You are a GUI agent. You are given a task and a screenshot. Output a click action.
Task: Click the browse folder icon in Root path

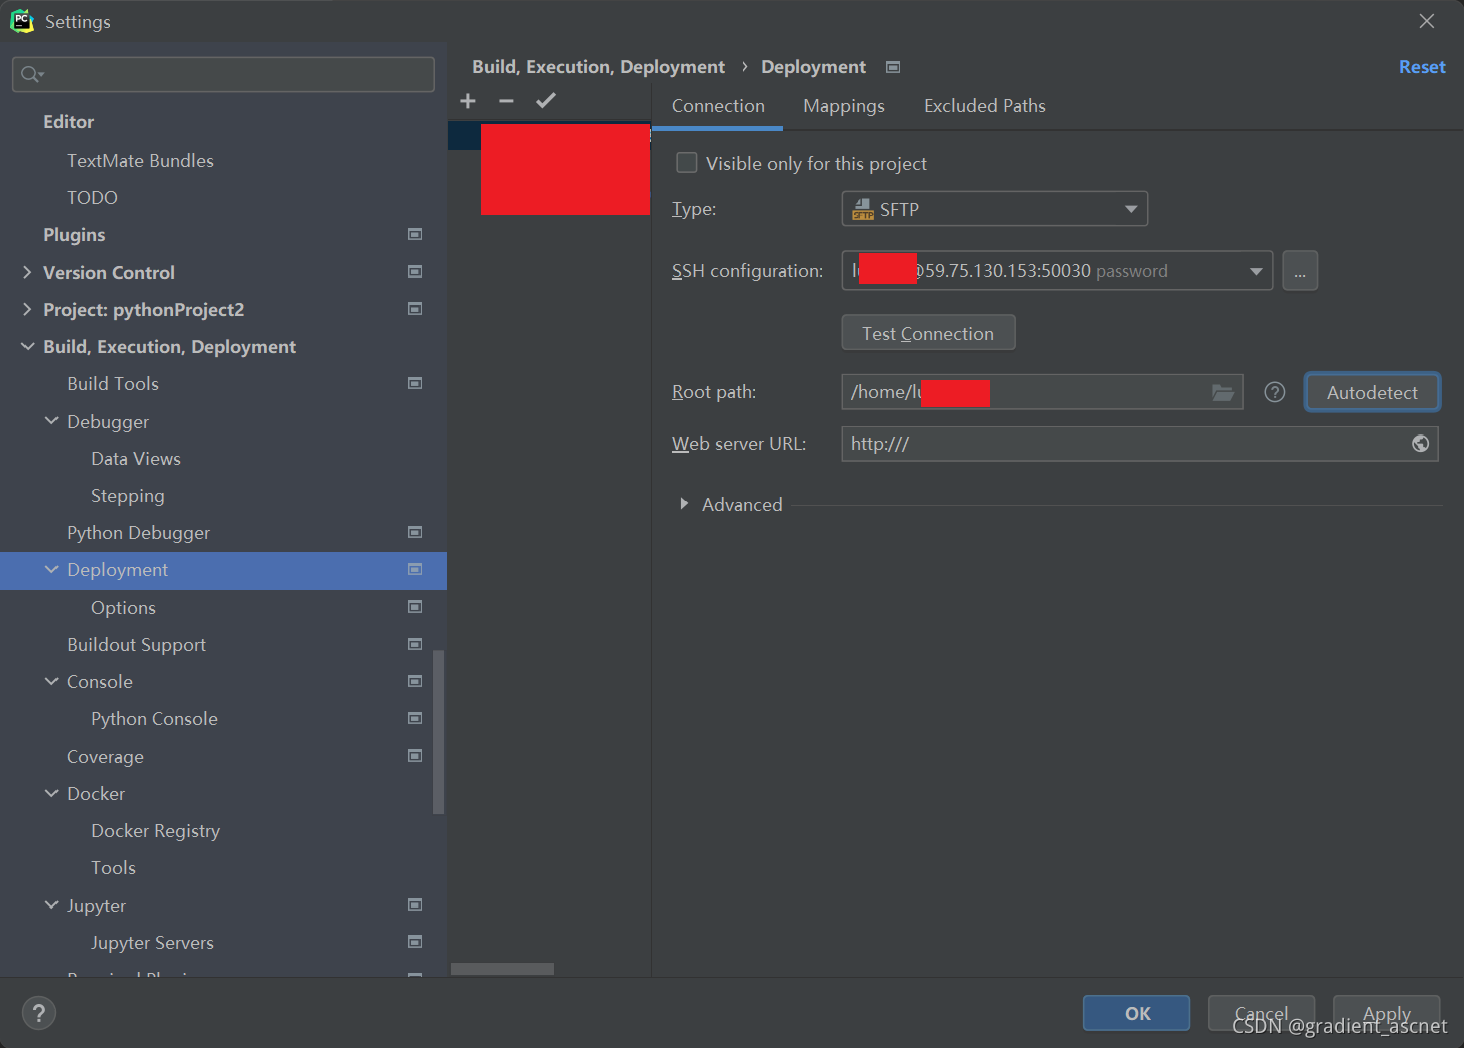(x=1222, y=392)
